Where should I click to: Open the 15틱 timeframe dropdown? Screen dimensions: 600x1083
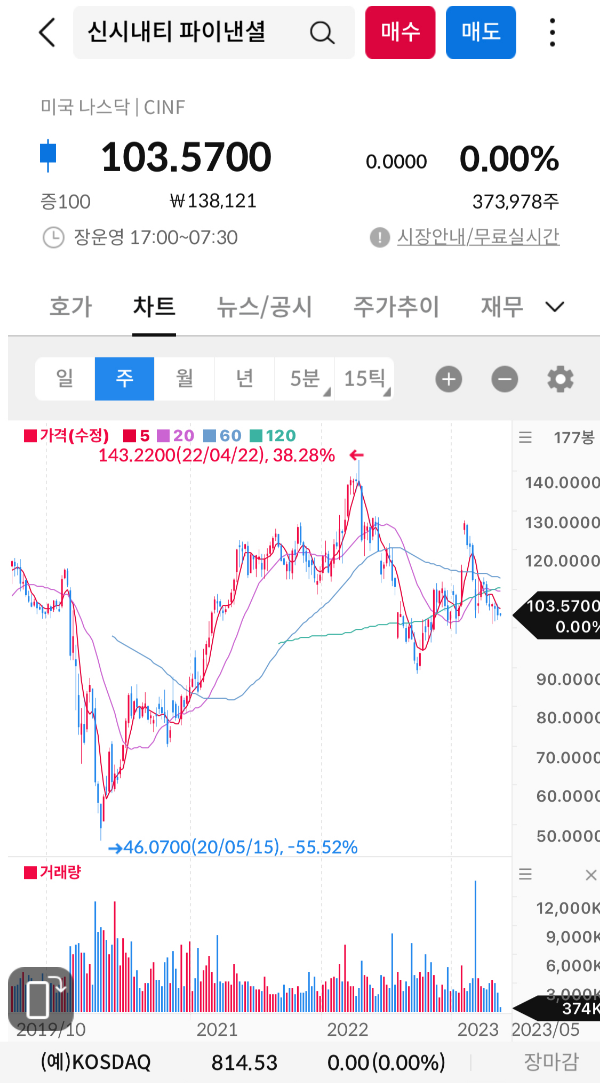pyautogui.click(x=366, y=379)
